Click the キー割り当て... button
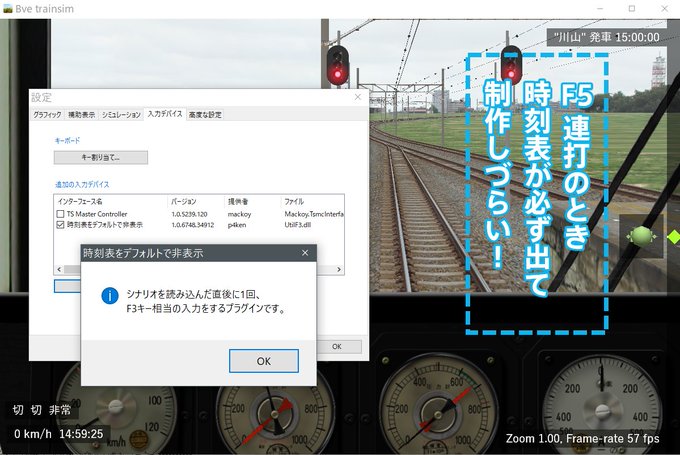 tap(101, 157)
